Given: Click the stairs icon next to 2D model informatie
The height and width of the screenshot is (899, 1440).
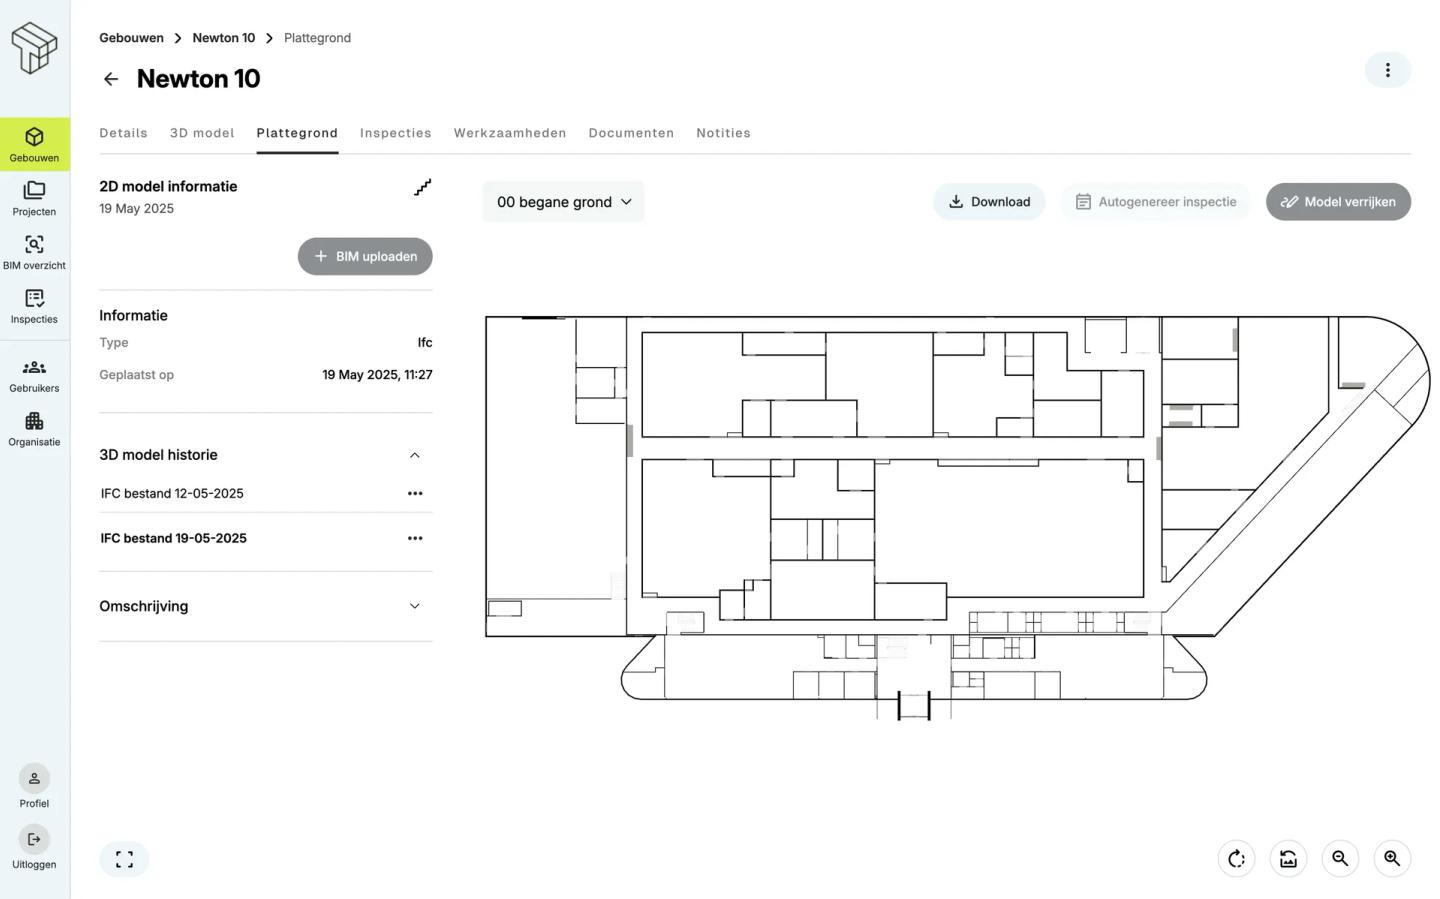Looking at the screenshot, I should click(x=423, y=187).
